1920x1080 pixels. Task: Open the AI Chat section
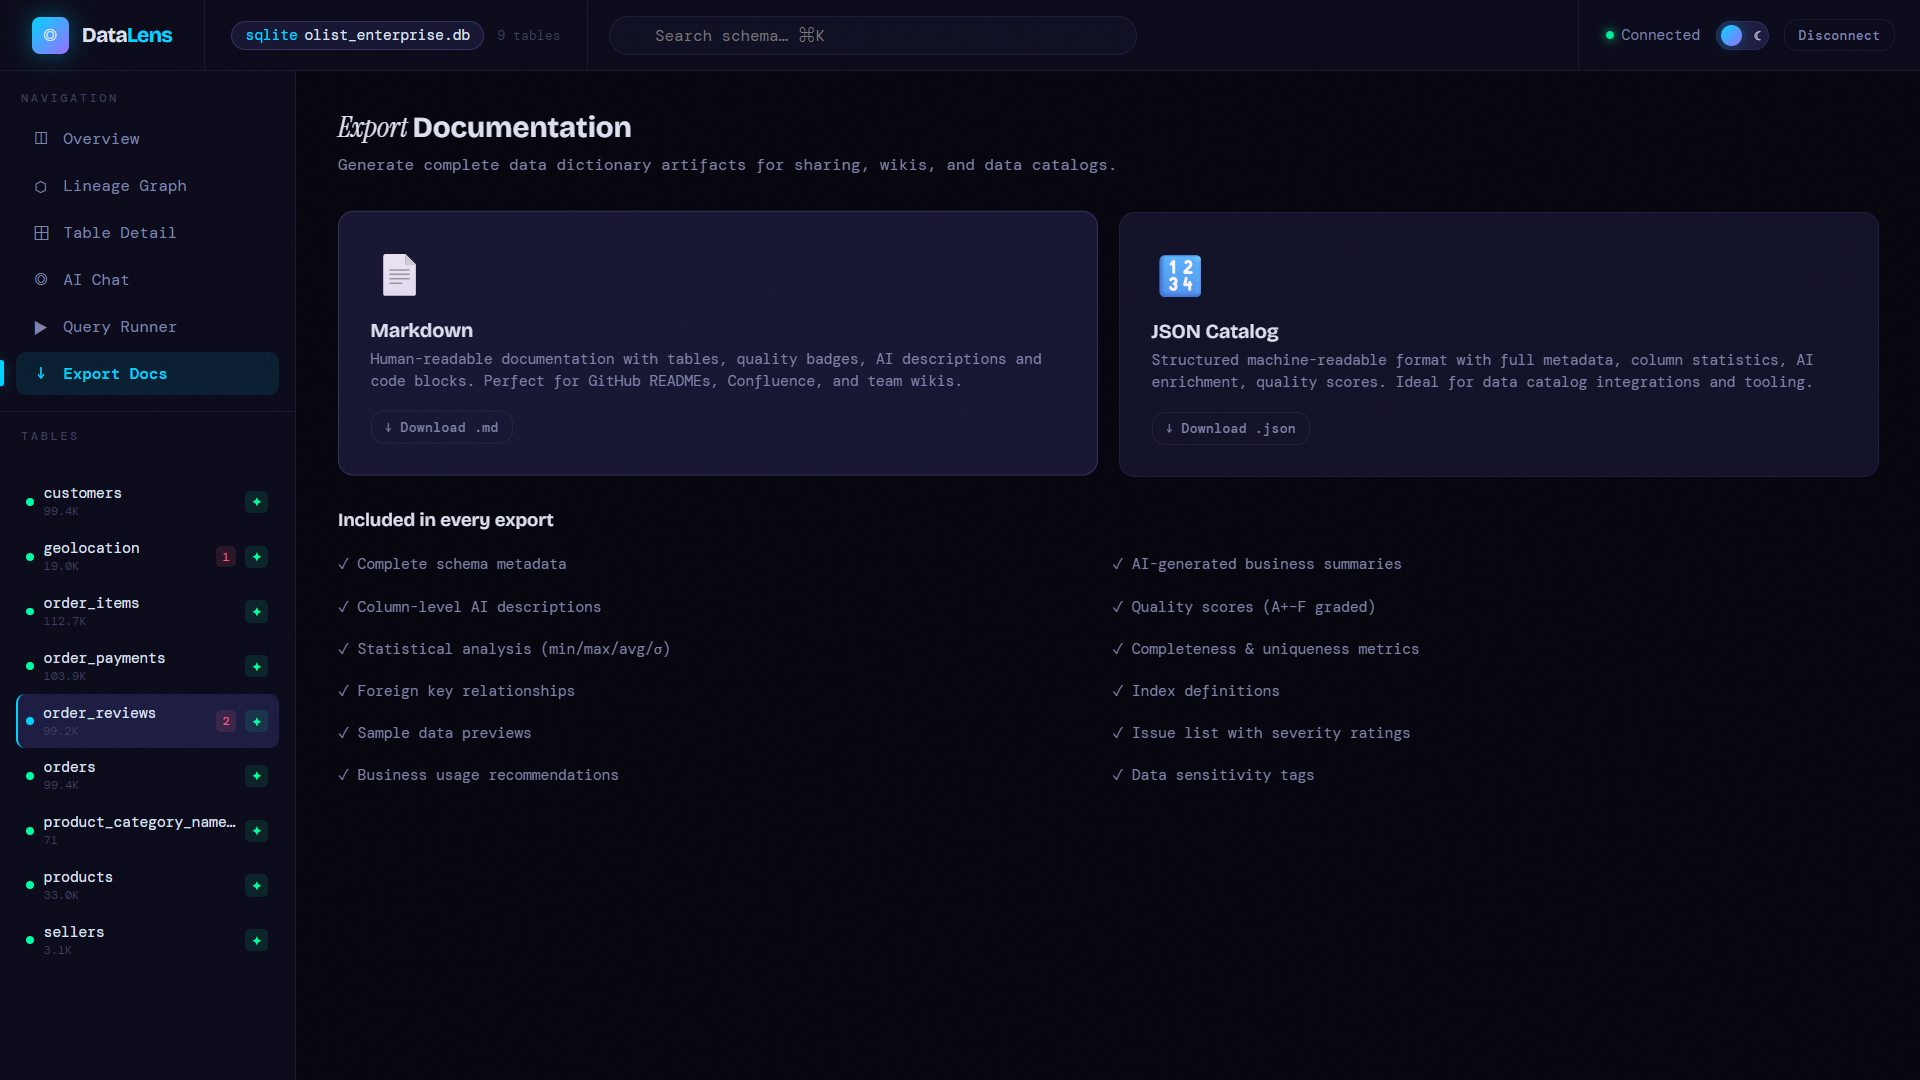(x=147, y=280)
